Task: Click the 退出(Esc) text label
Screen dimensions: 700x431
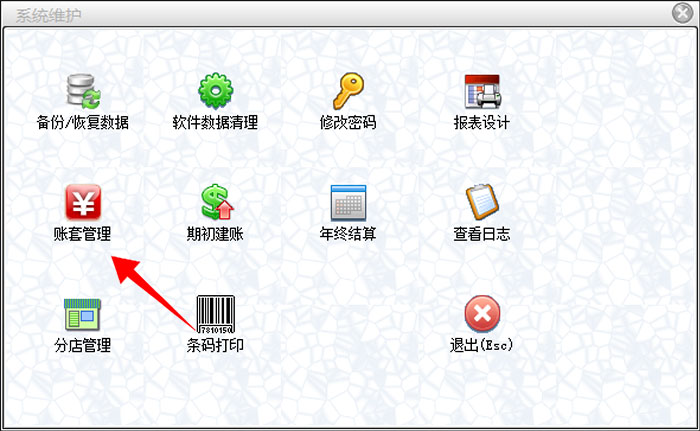Action: coord(482,345)
